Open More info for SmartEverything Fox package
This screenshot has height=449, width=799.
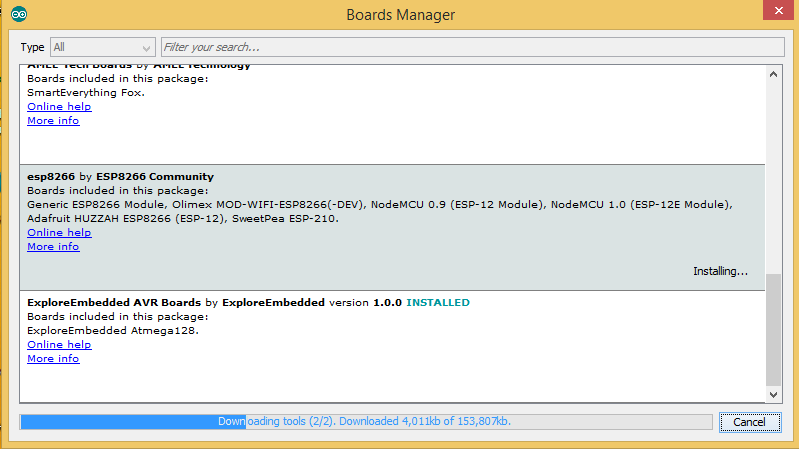(x=53, y=121)
